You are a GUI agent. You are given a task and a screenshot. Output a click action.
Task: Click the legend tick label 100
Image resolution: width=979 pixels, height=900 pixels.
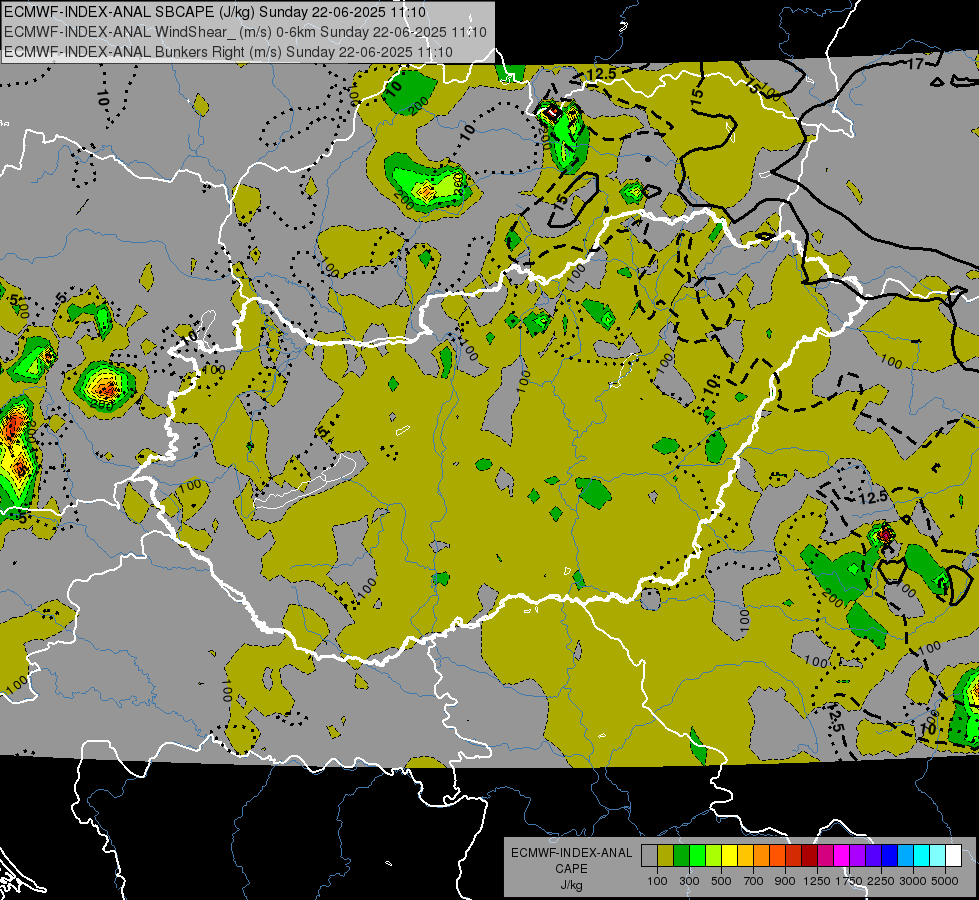pos(657,881)
